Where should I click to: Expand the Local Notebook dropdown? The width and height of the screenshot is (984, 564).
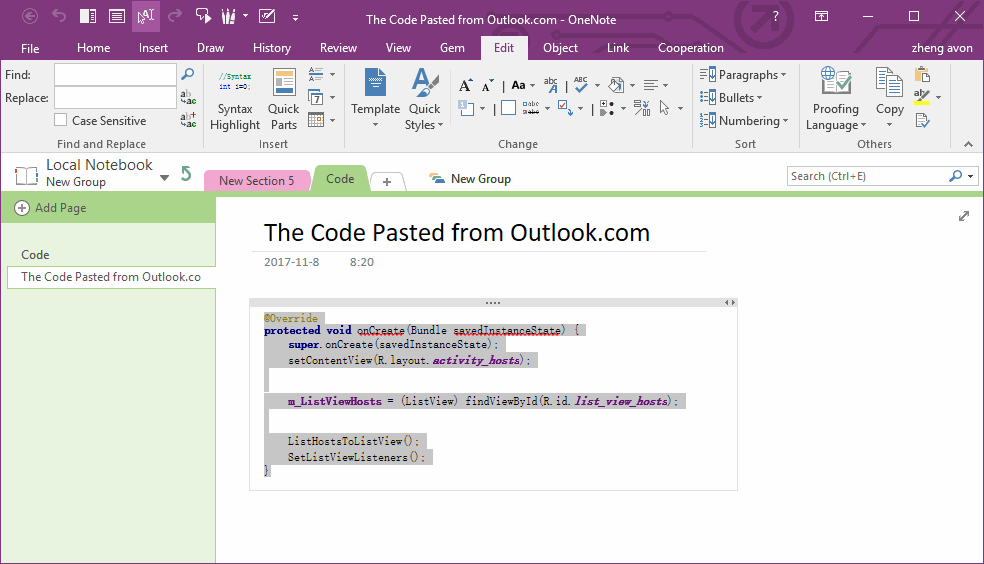click(164, 178)
